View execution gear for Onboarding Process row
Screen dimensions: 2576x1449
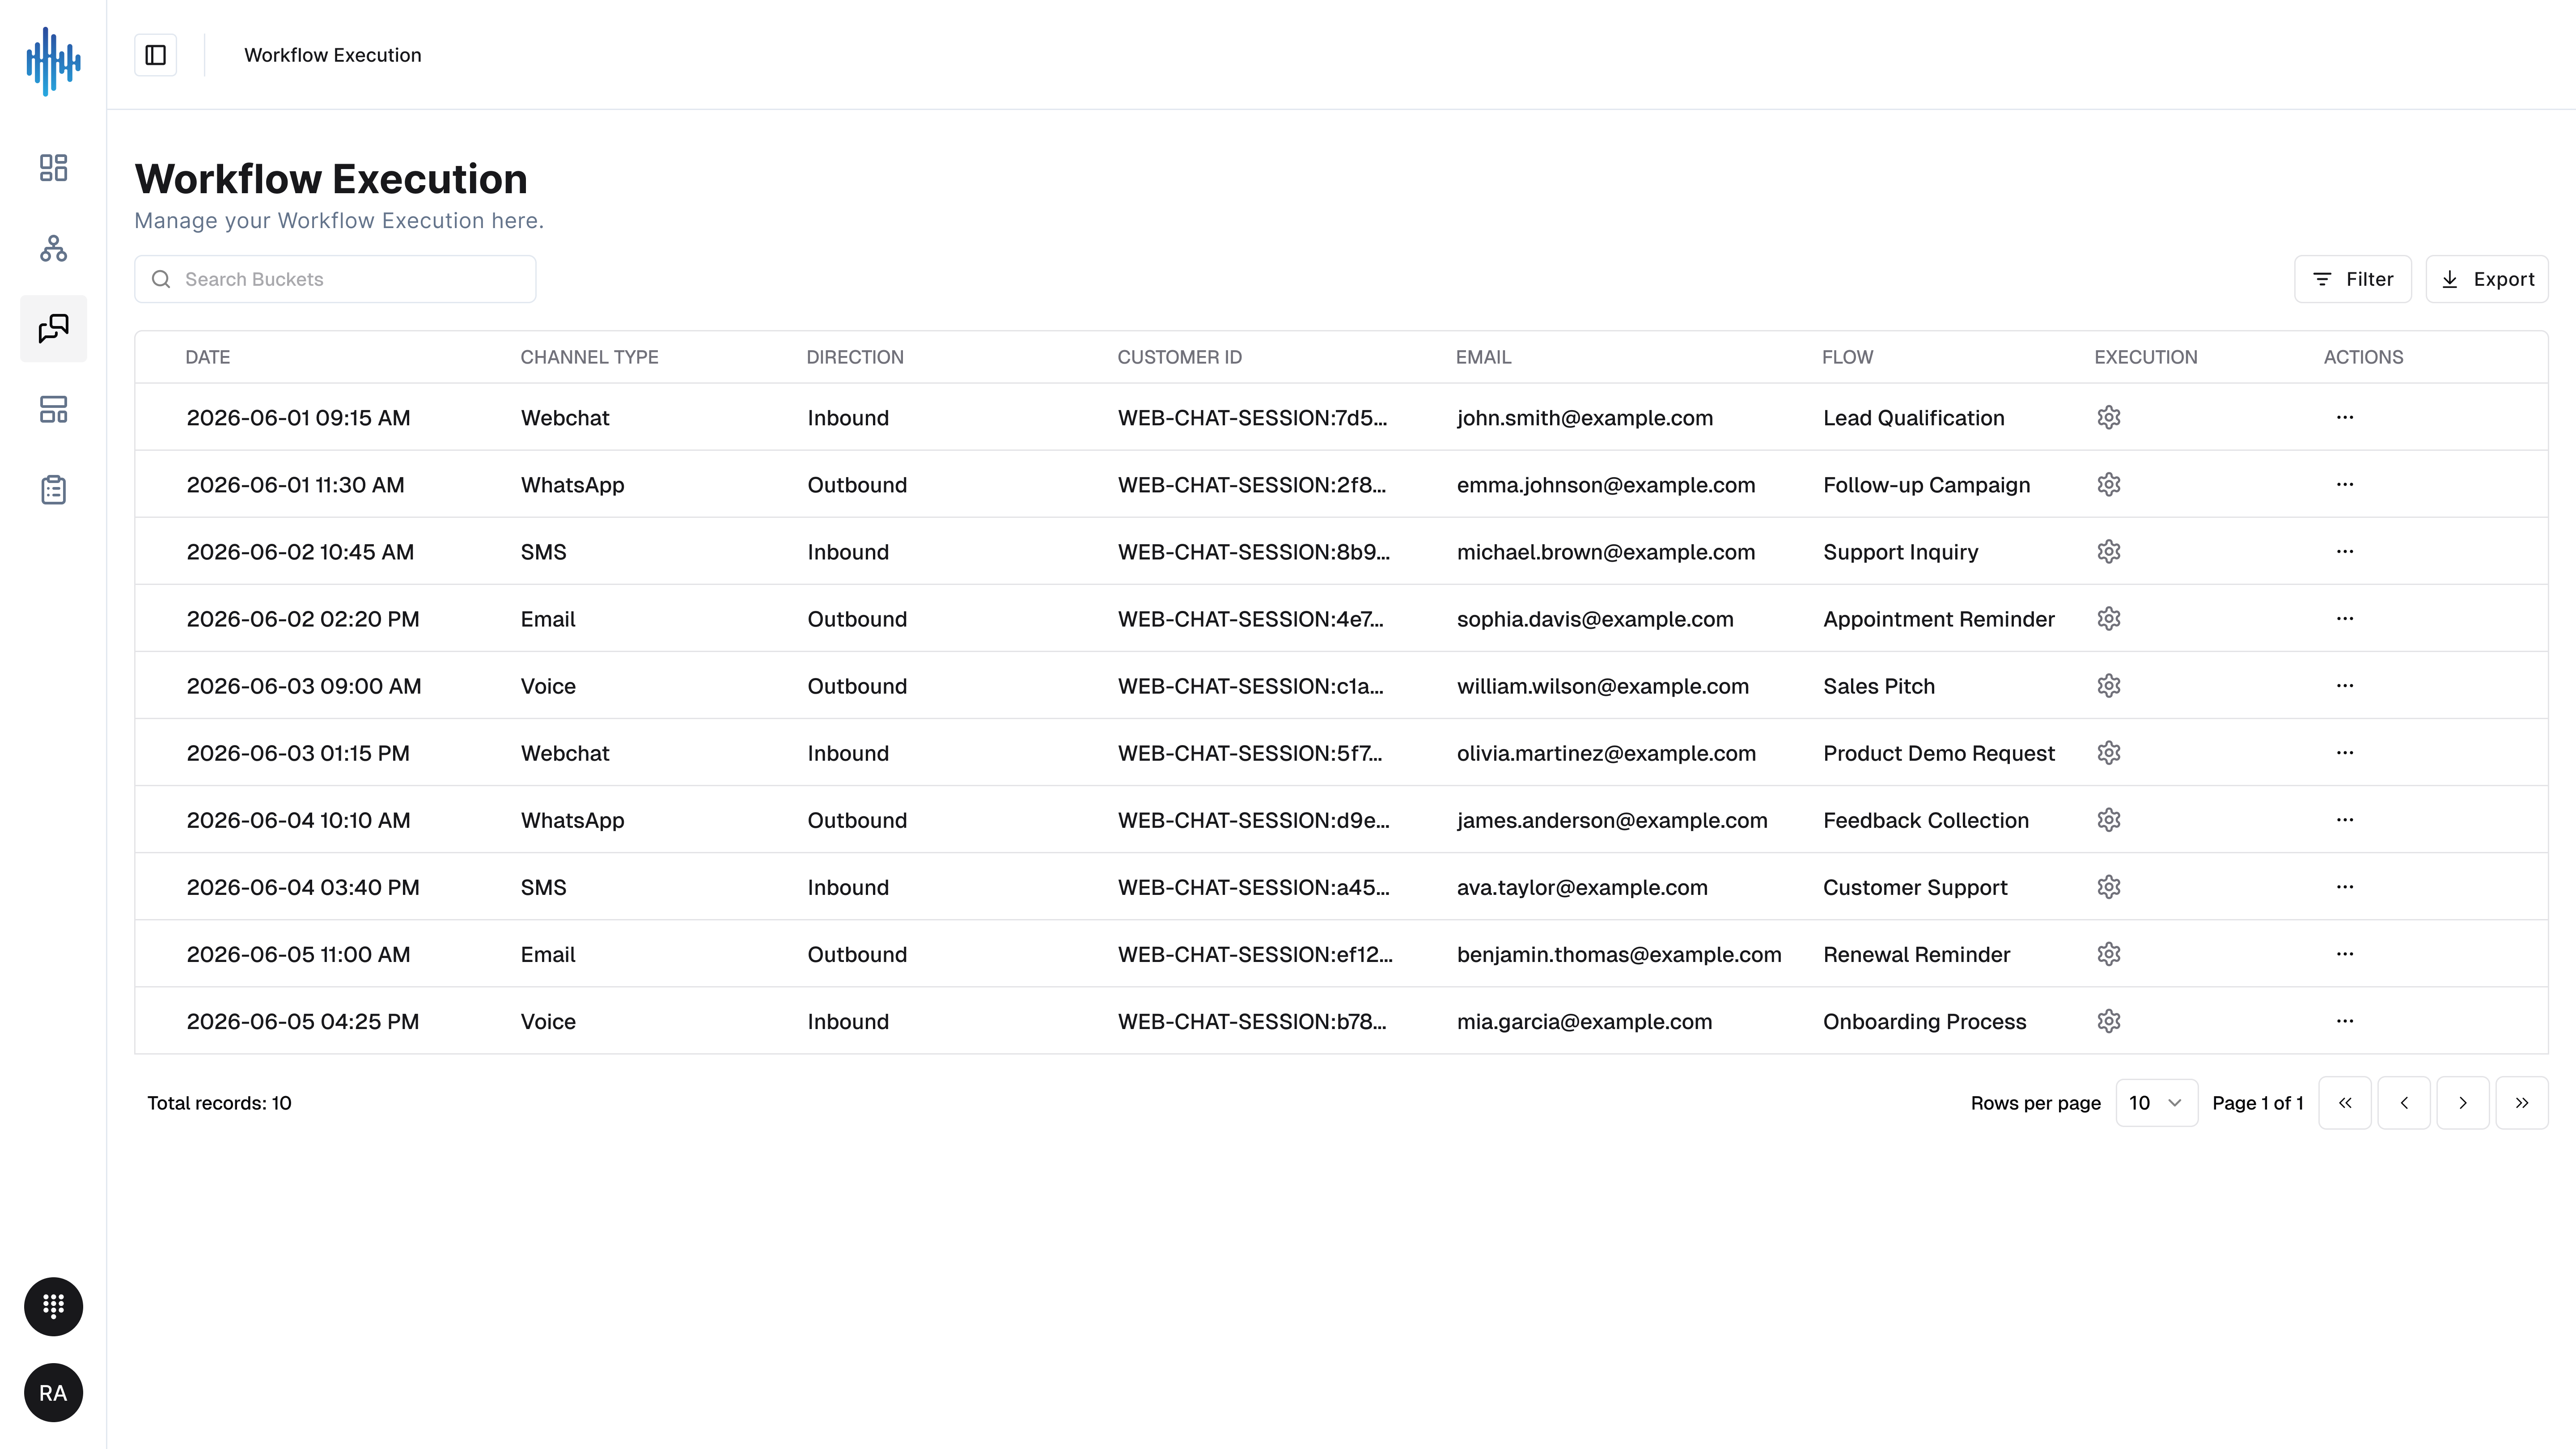(2109, 1020)
